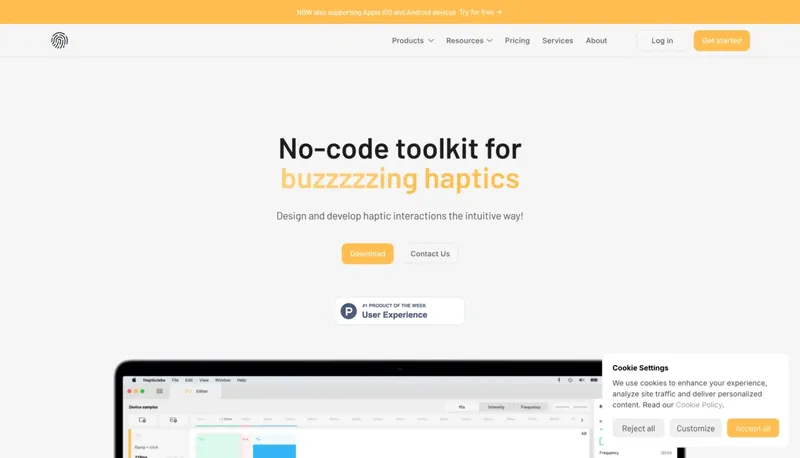The width and height of the screenshot is (800, 458).
Task: Accept all cookies
Action: pos(753,428)
